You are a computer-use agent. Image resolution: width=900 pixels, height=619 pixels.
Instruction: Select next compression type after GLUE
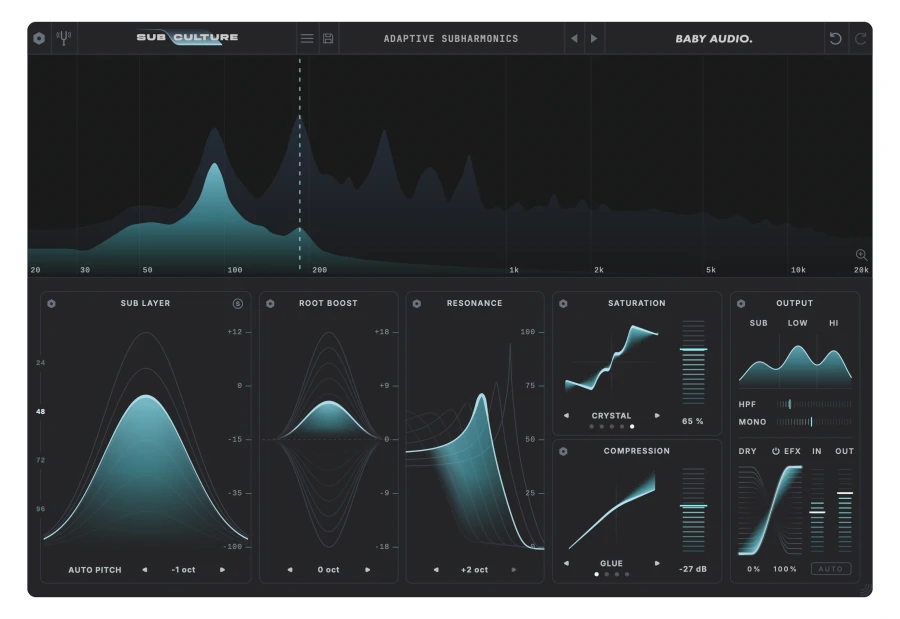(x=657, y=563)
